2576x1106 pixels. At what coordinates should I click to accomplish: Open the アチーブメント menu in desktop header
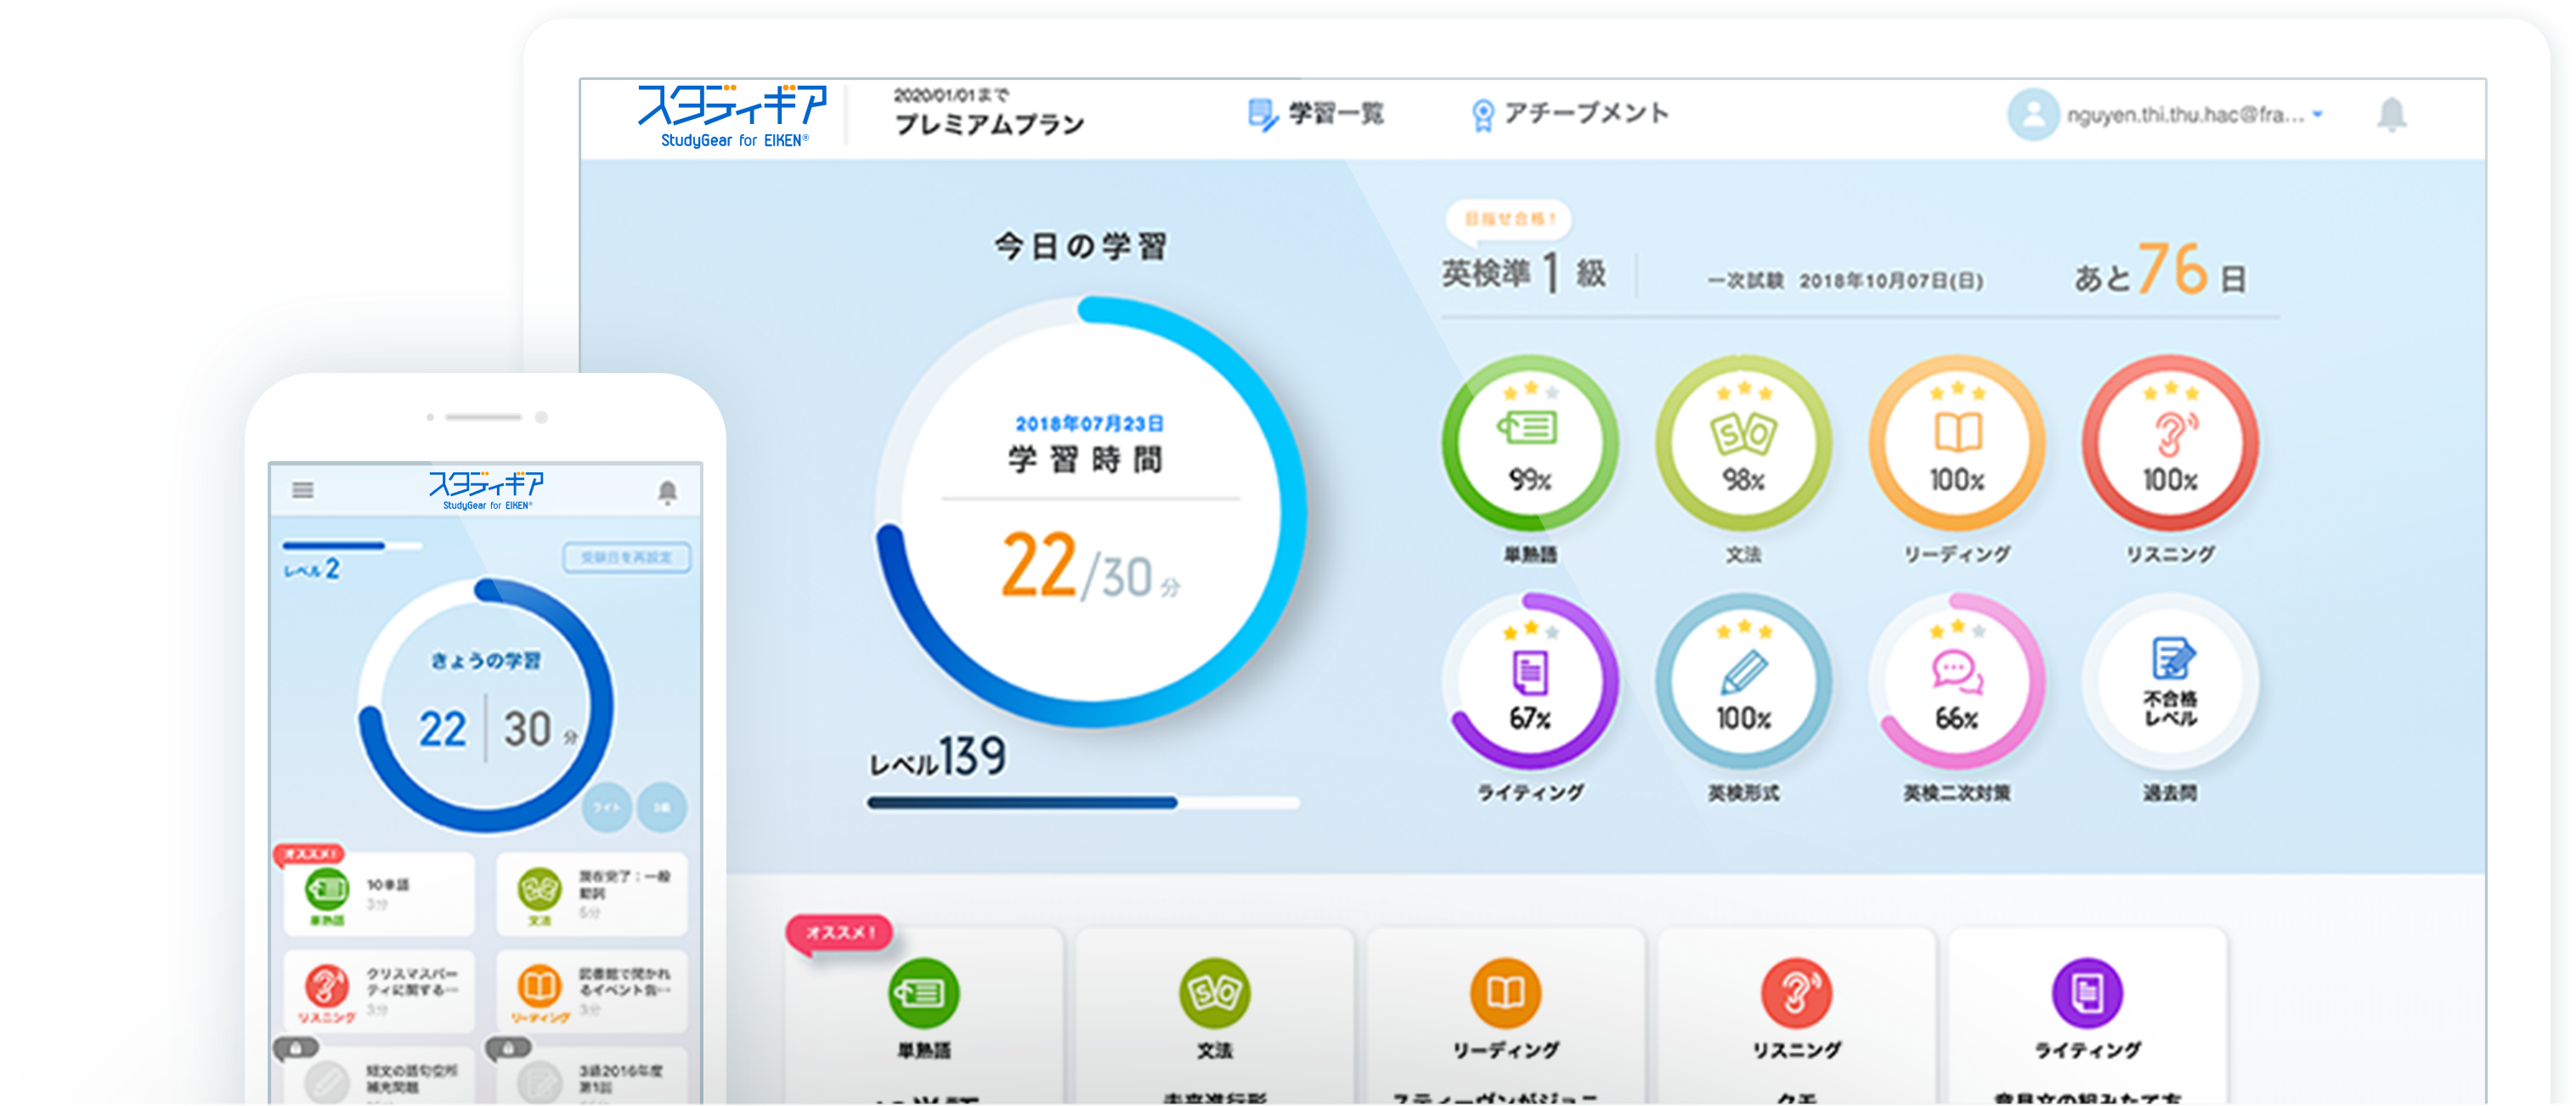tap(1569, 114)
